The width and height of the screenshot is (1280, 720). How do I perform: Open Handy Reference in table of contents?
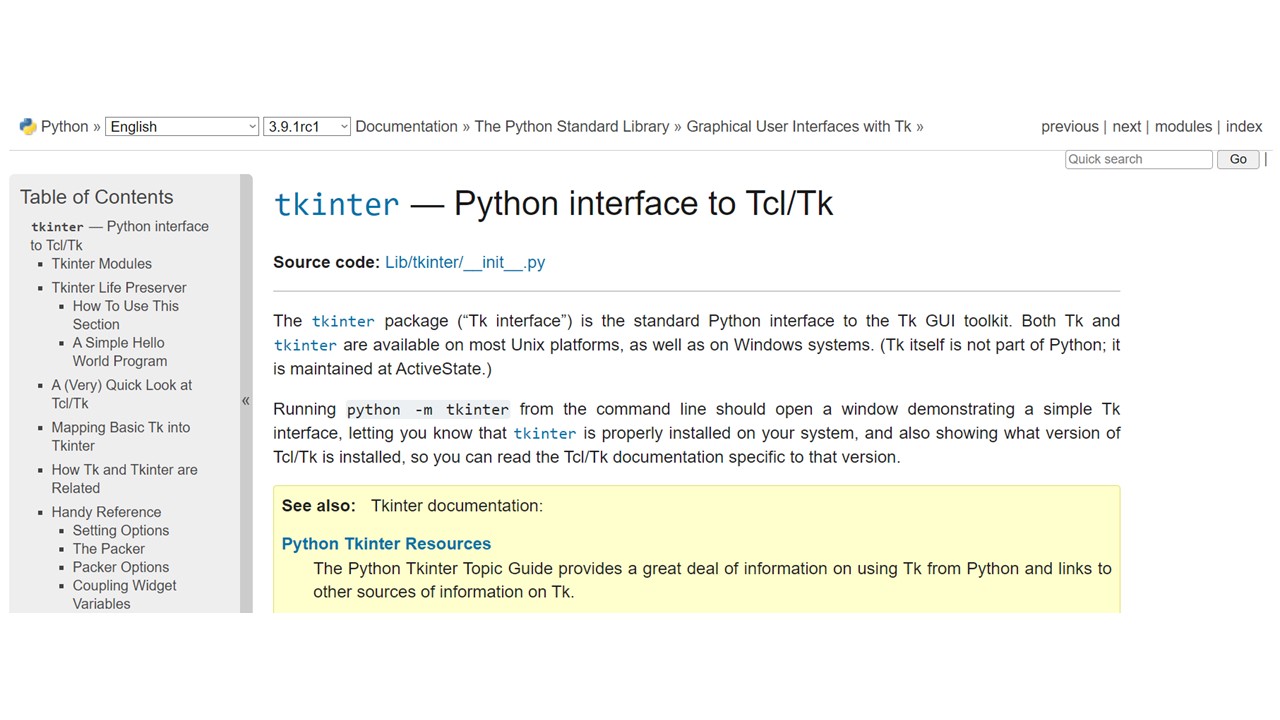[106, 512]
